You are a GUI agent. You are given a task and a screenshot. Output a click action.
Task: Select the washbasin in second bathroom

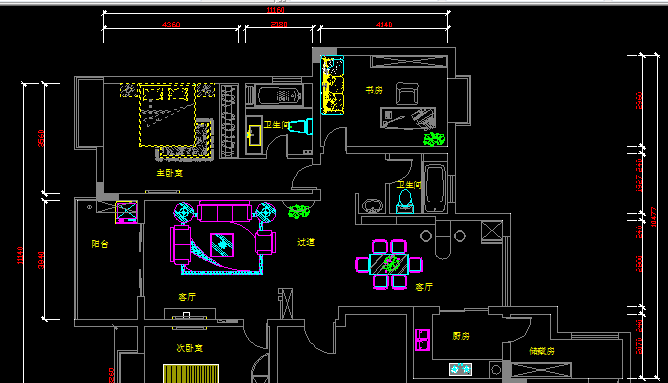[373, 205]
